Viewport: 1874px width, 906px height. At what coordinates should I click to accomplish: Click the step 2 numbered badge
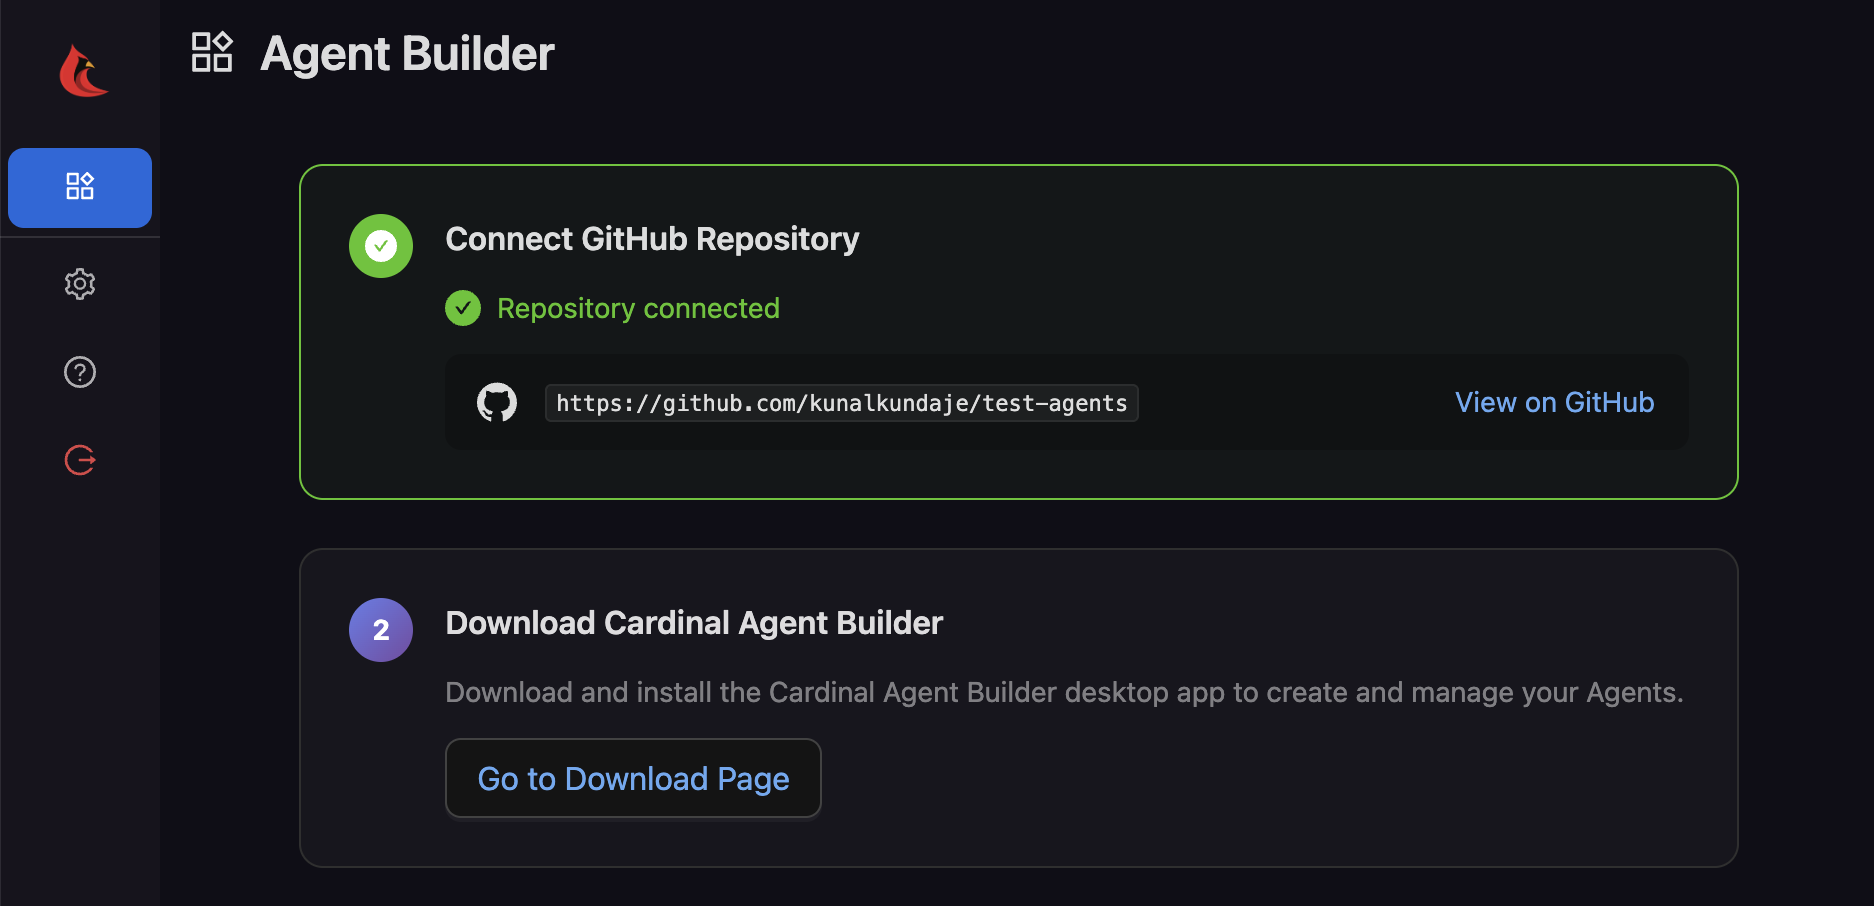[380, 630]
